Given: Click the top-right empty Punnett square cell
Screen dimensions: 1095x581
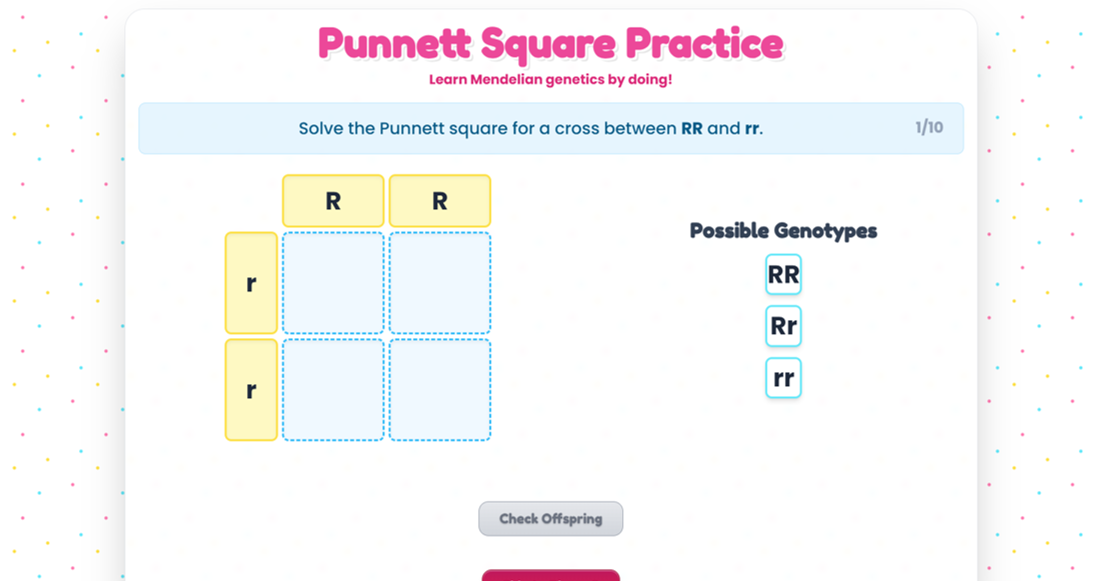Looking at the screenshot, I should click(440, 283).
